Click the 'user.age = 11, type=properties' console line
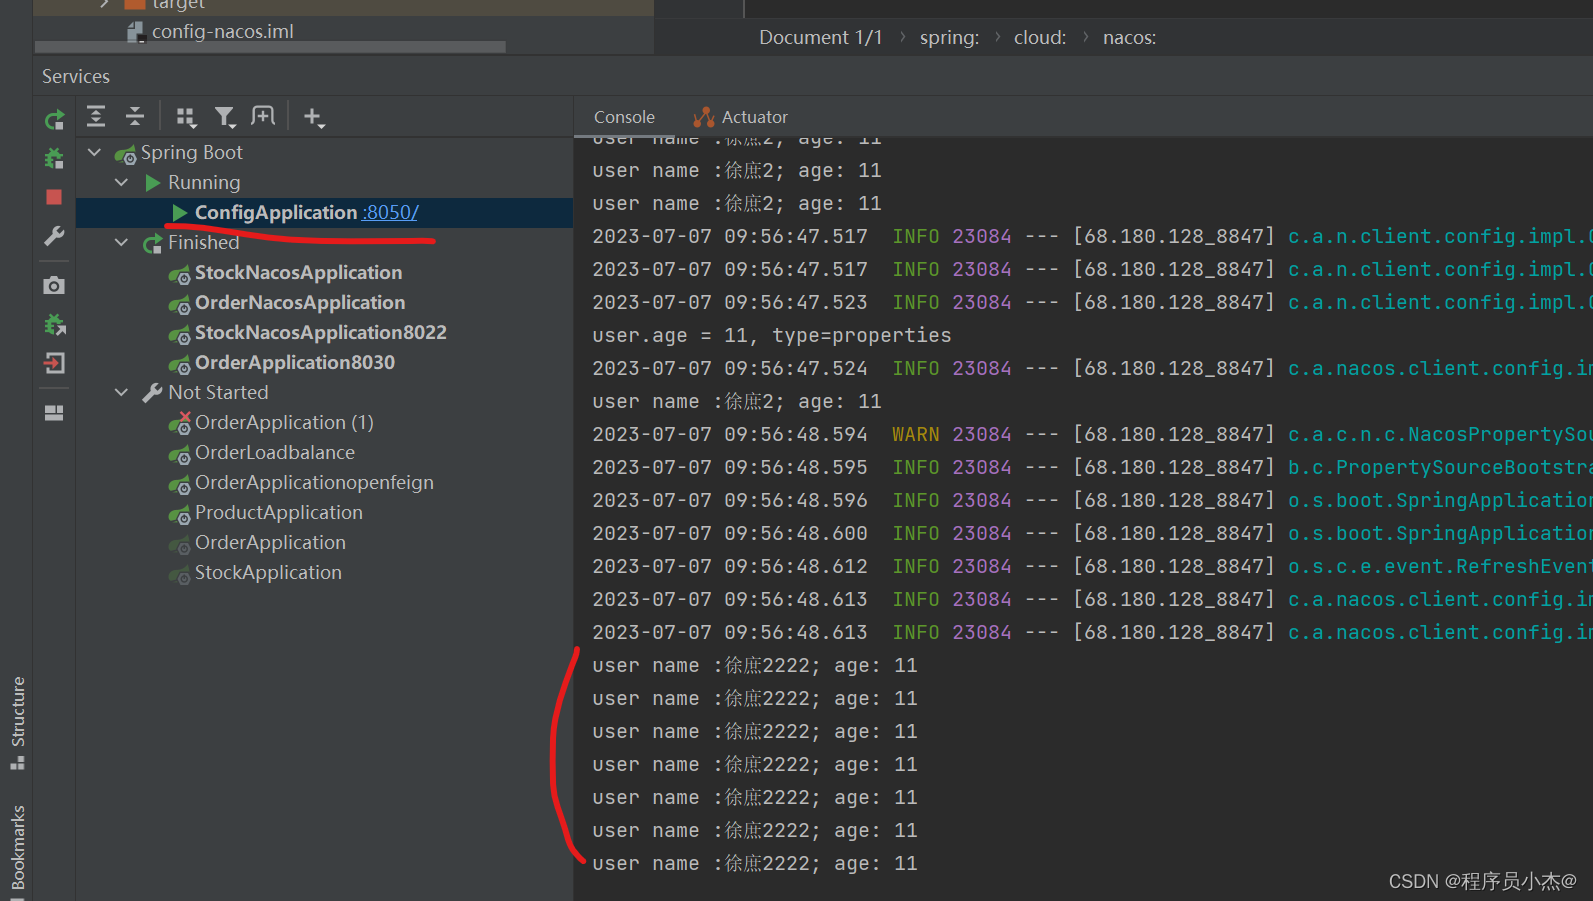Screen dimensions: 1593x901 coord(771,335)
